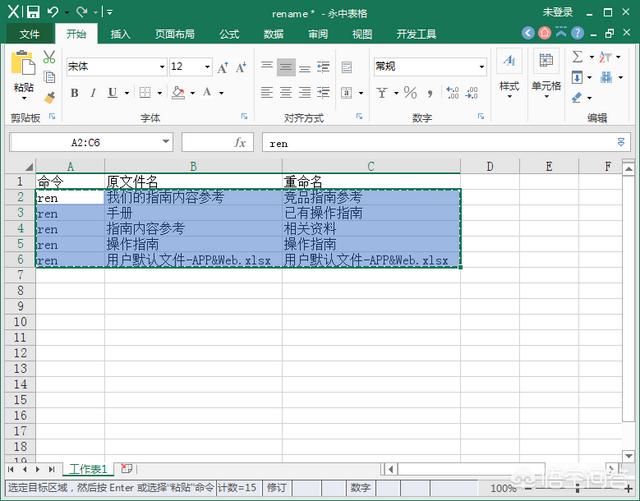This screenshot has width=640, height=501.
Task: Expand underline style dropdown arrow
Action: coord(127,93)
